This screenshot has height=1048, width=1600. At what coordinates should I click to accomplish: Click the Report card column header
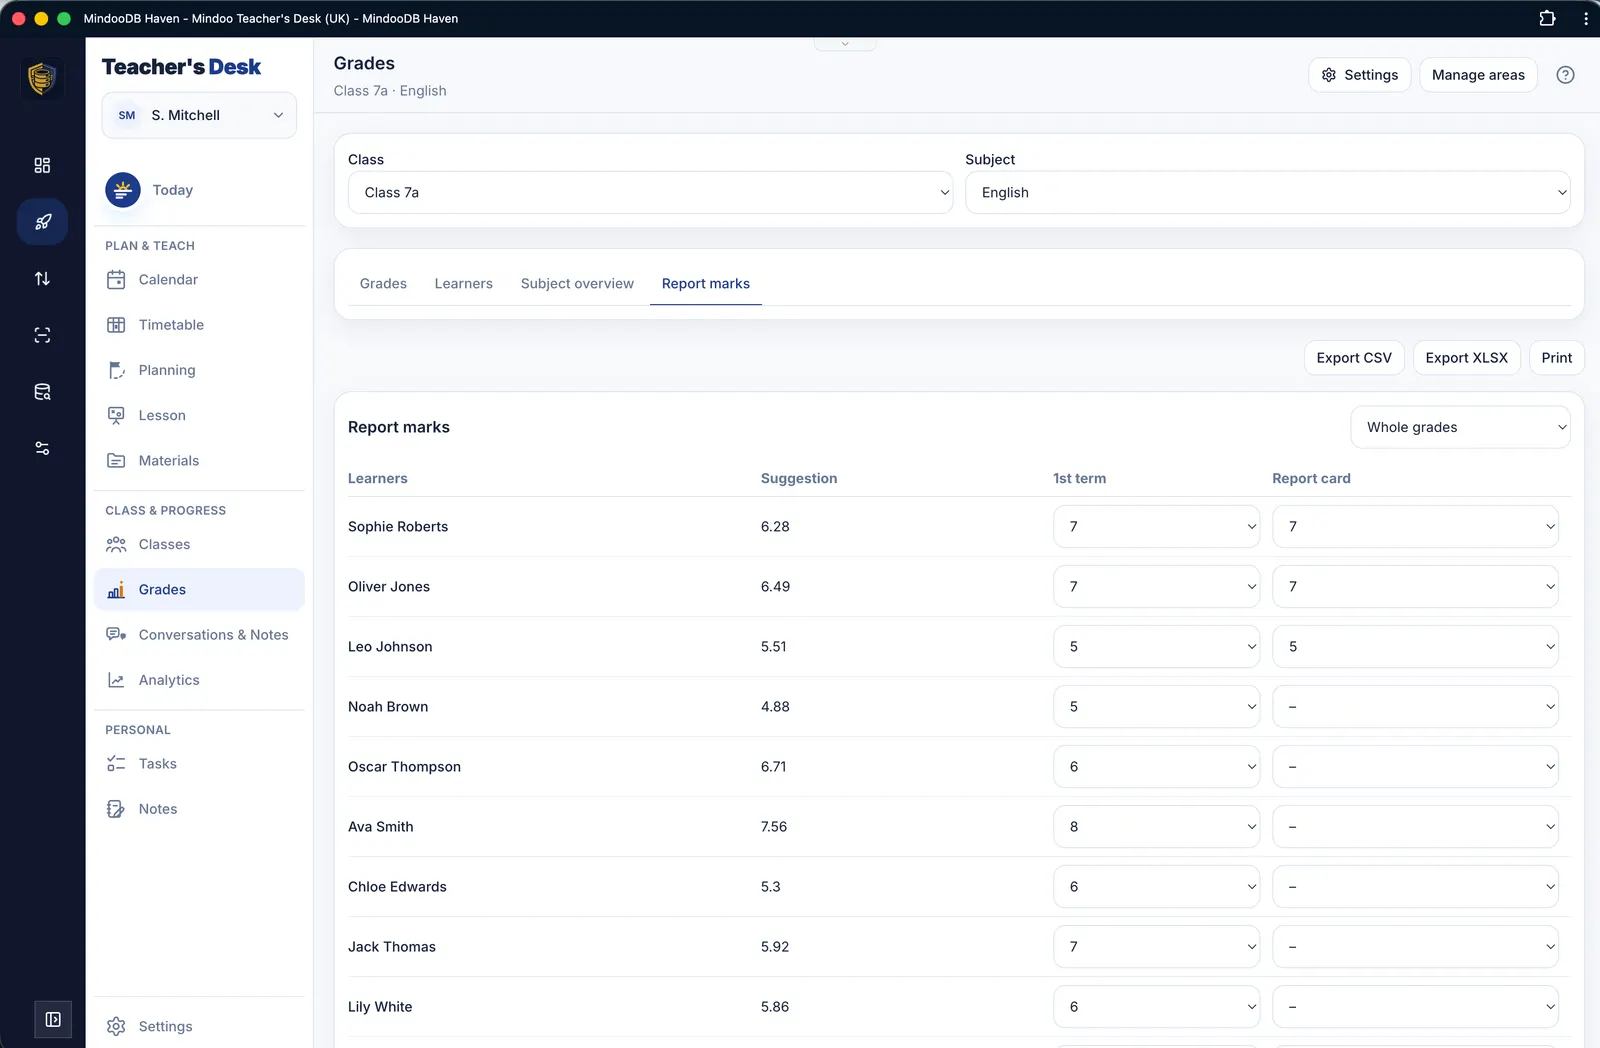[1311, 479]
